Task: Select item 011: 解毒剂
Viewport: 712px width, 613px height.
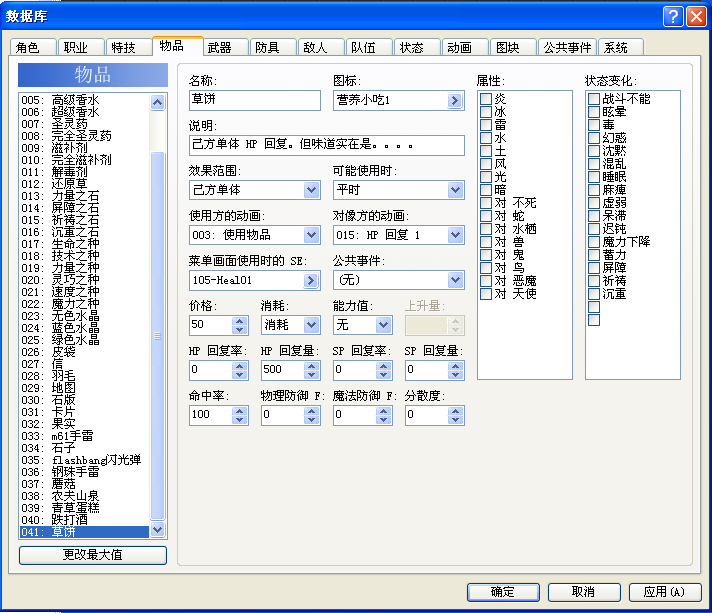Action: tap(84, 172)
